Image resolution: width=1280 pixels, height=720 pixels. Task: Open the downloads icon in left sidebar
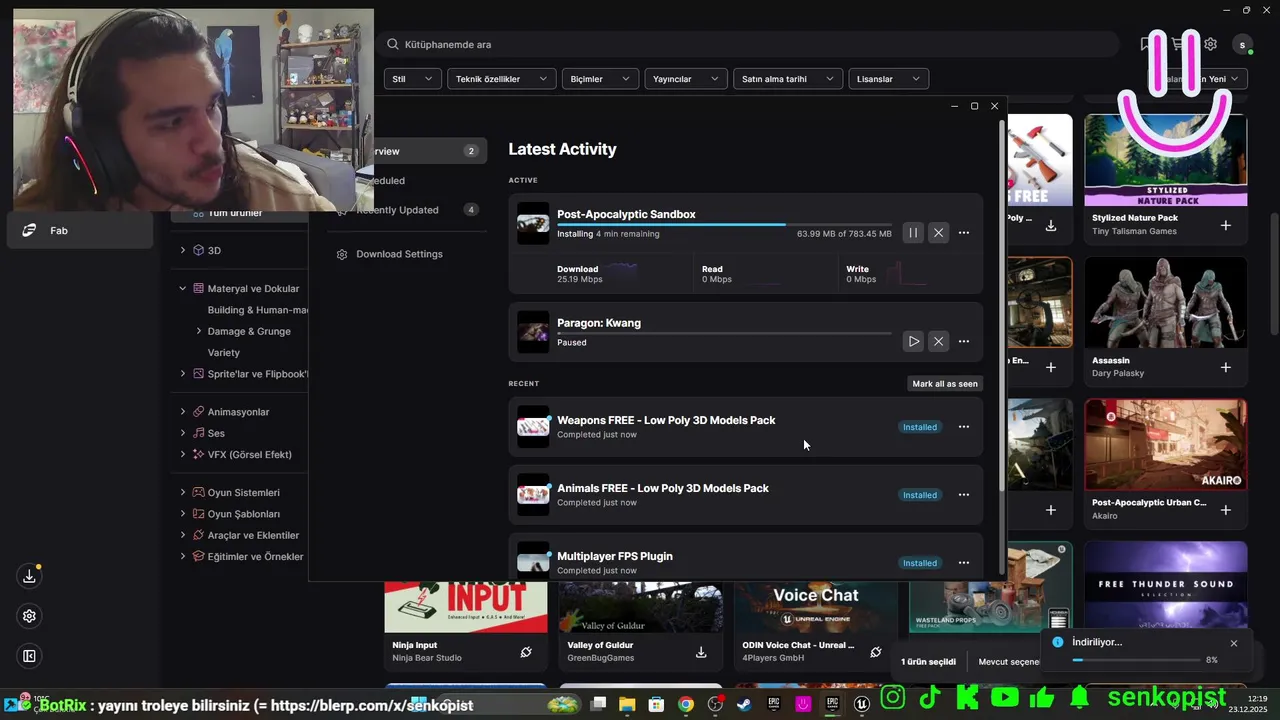click(x=29, y=576)
